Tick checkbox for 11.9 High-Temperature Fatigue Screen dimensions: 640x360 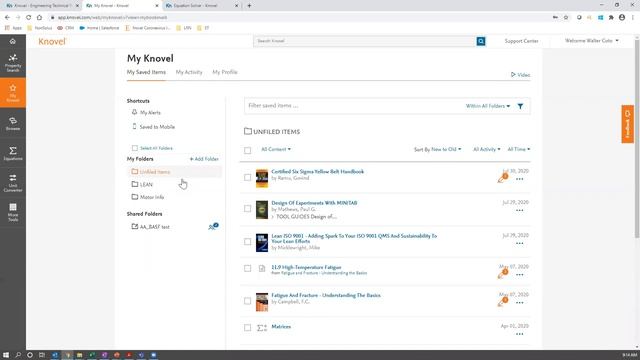(247, 269)
